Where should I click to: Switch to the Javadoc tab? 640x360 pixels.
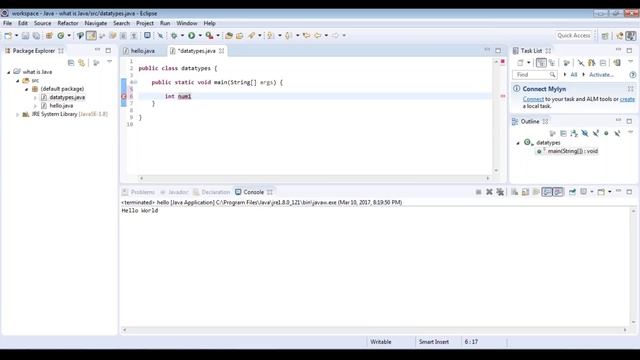(x=175, y=192)
